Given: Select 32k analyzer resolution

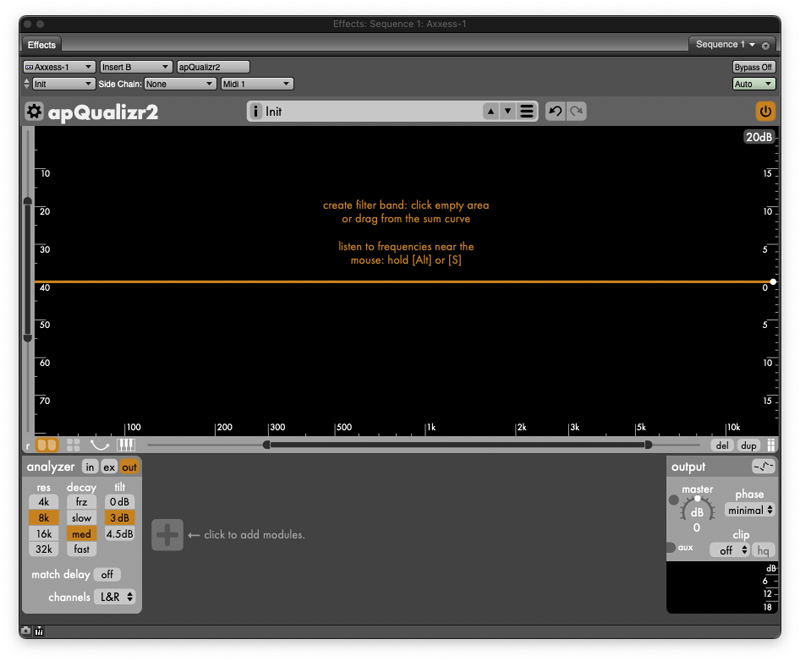Looking at the screenshot, I should pos(44,549).
